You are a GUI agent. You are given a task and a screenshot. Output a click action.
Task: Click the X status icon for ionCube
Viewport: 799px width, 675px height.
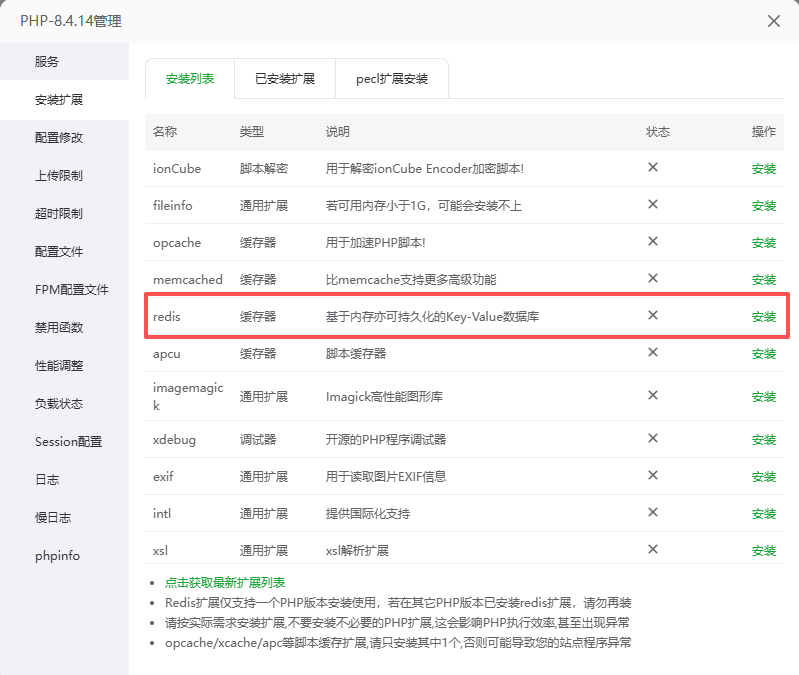coord(653,167)
